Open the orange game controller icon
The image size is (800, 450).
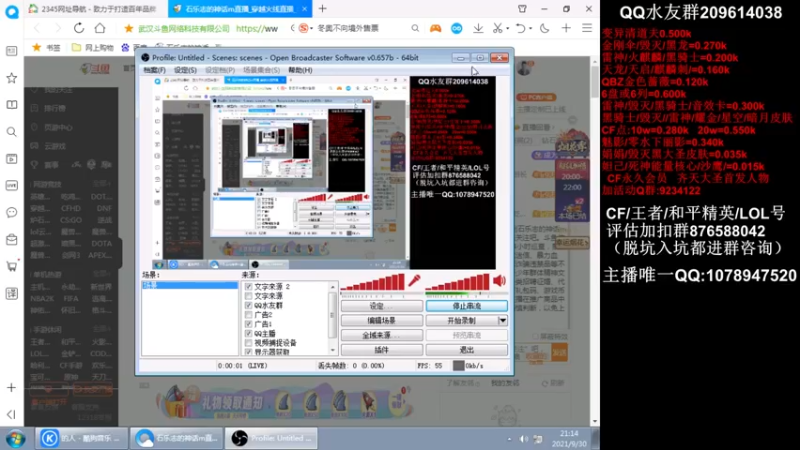click(435, 29)
